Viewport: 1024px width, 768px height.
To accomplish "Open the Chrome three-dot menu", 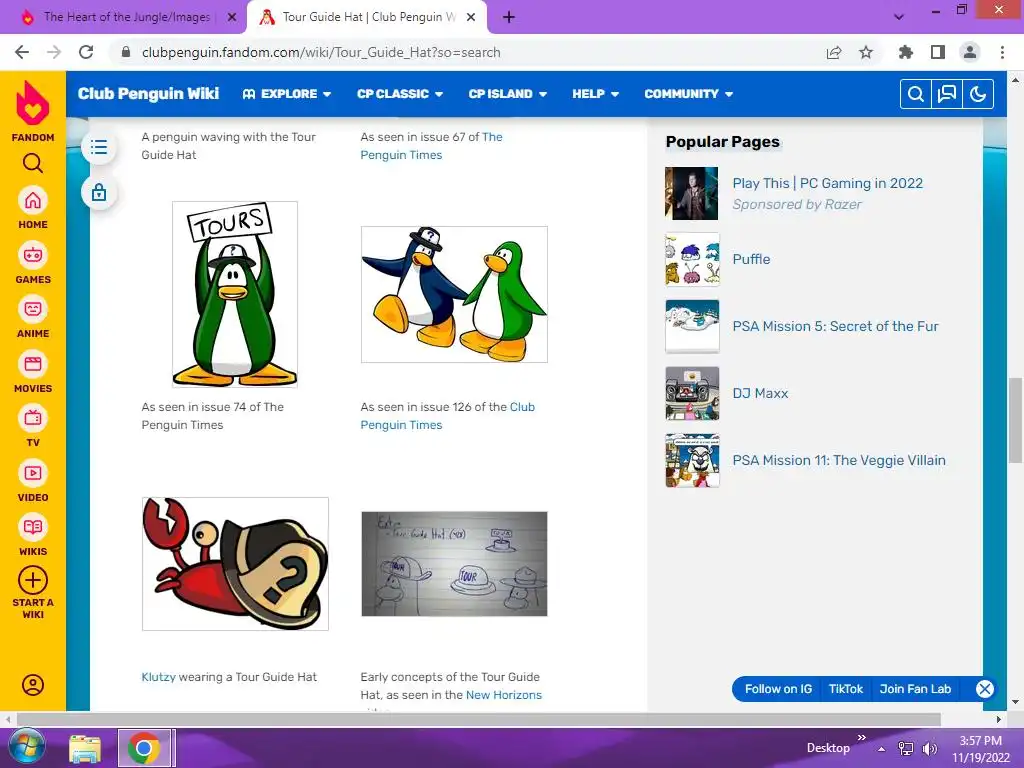I will [1002, 52].
